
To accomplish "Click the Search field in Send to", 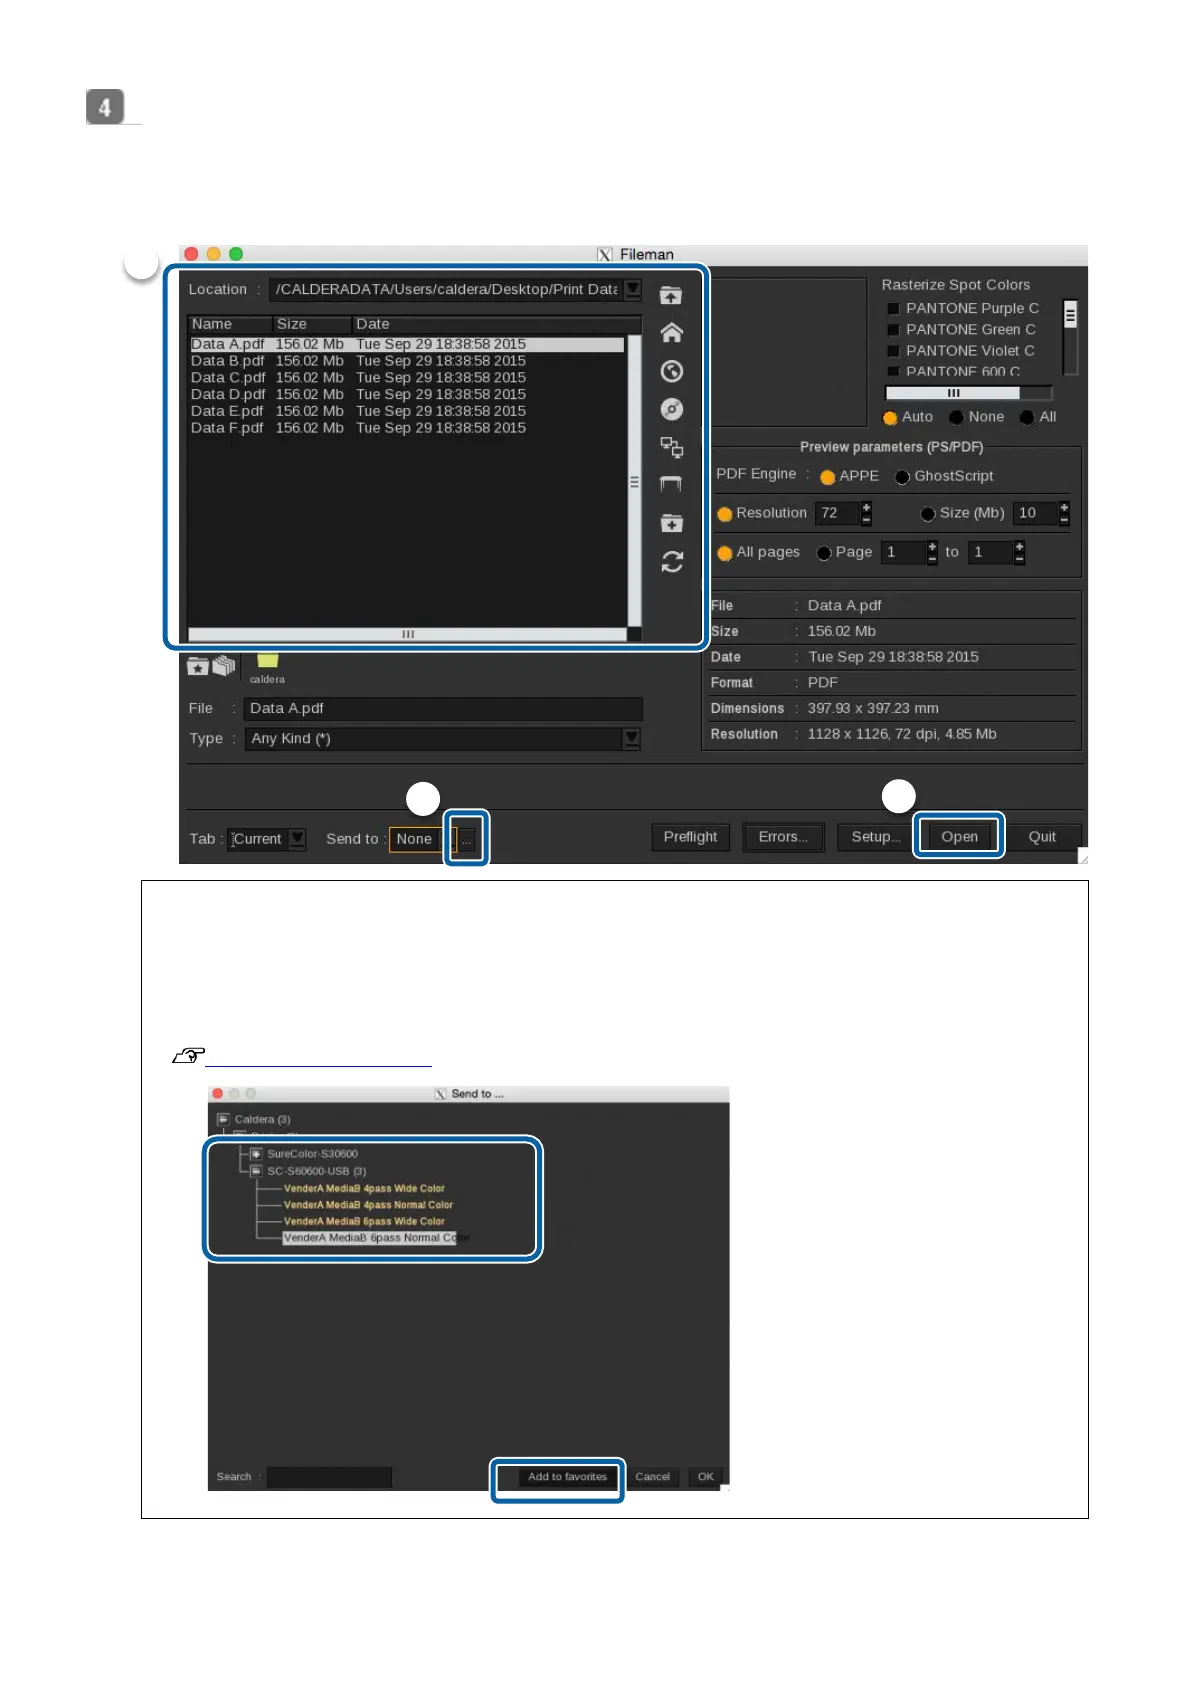I will tap(329, 1477).
